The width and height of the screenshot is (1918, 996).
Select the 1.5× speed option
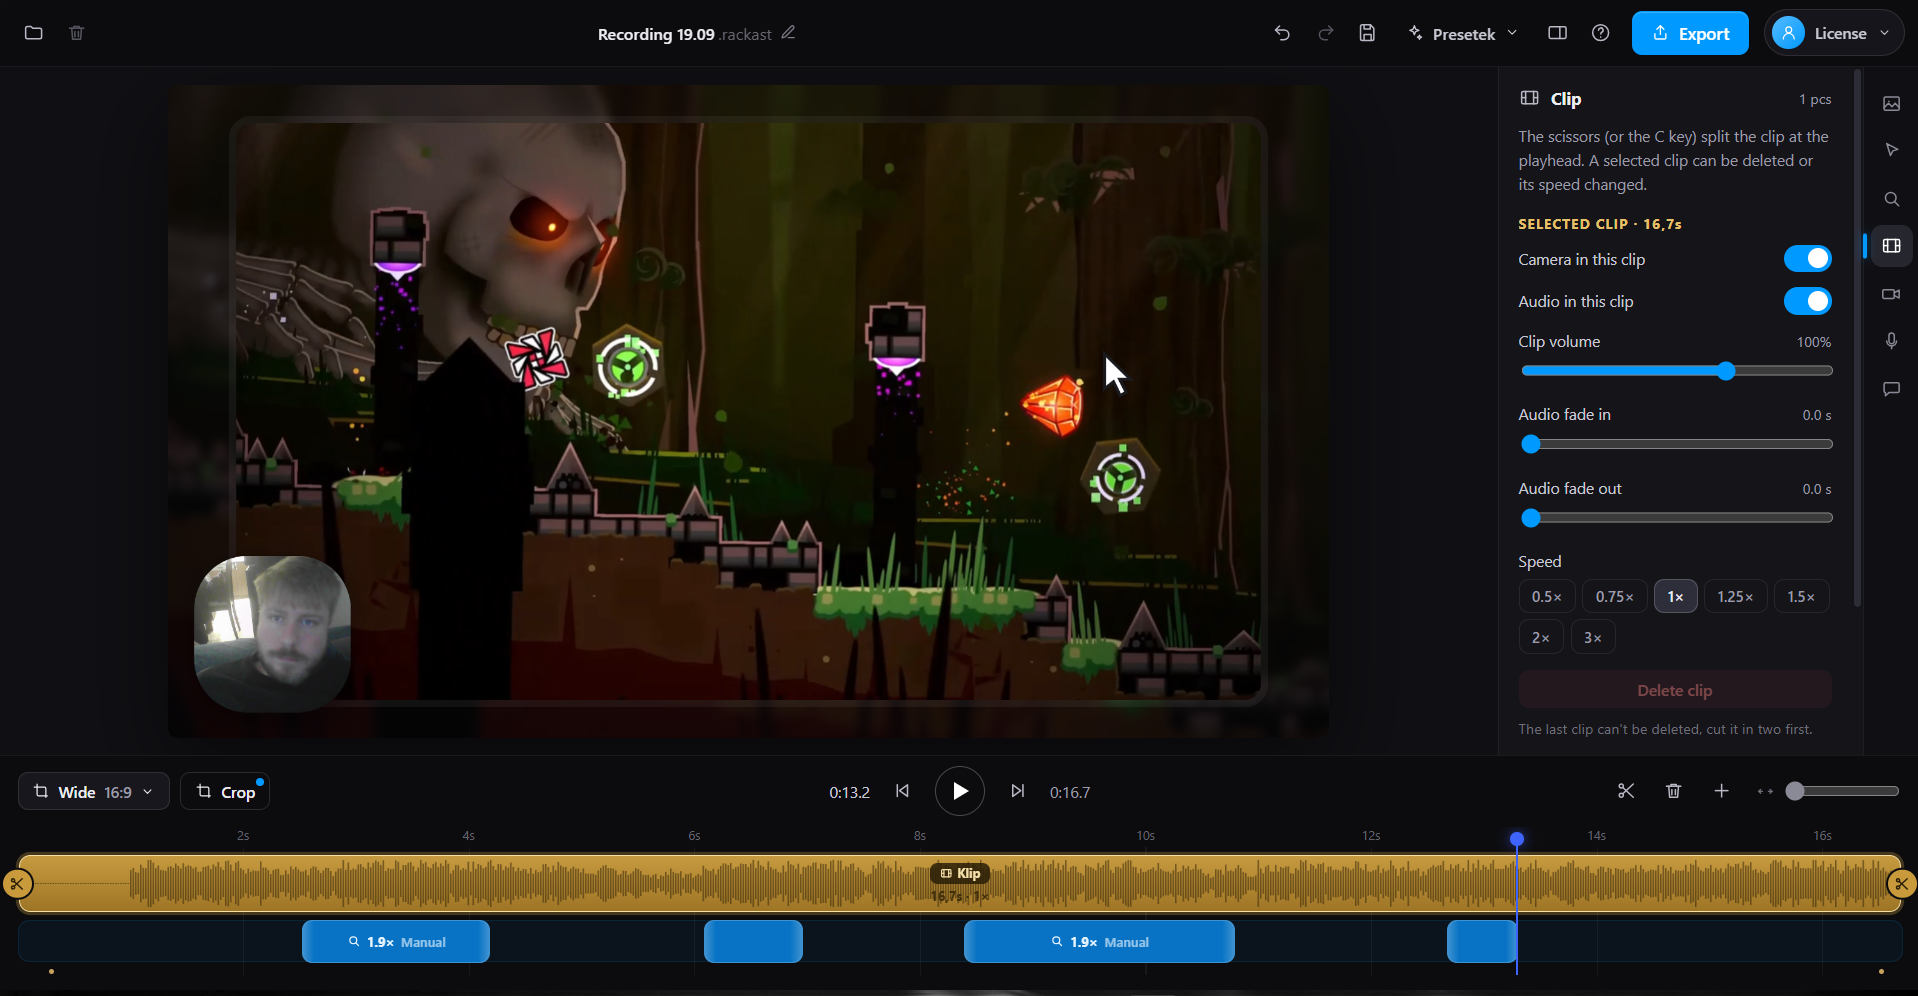(x=1801, y=596)
